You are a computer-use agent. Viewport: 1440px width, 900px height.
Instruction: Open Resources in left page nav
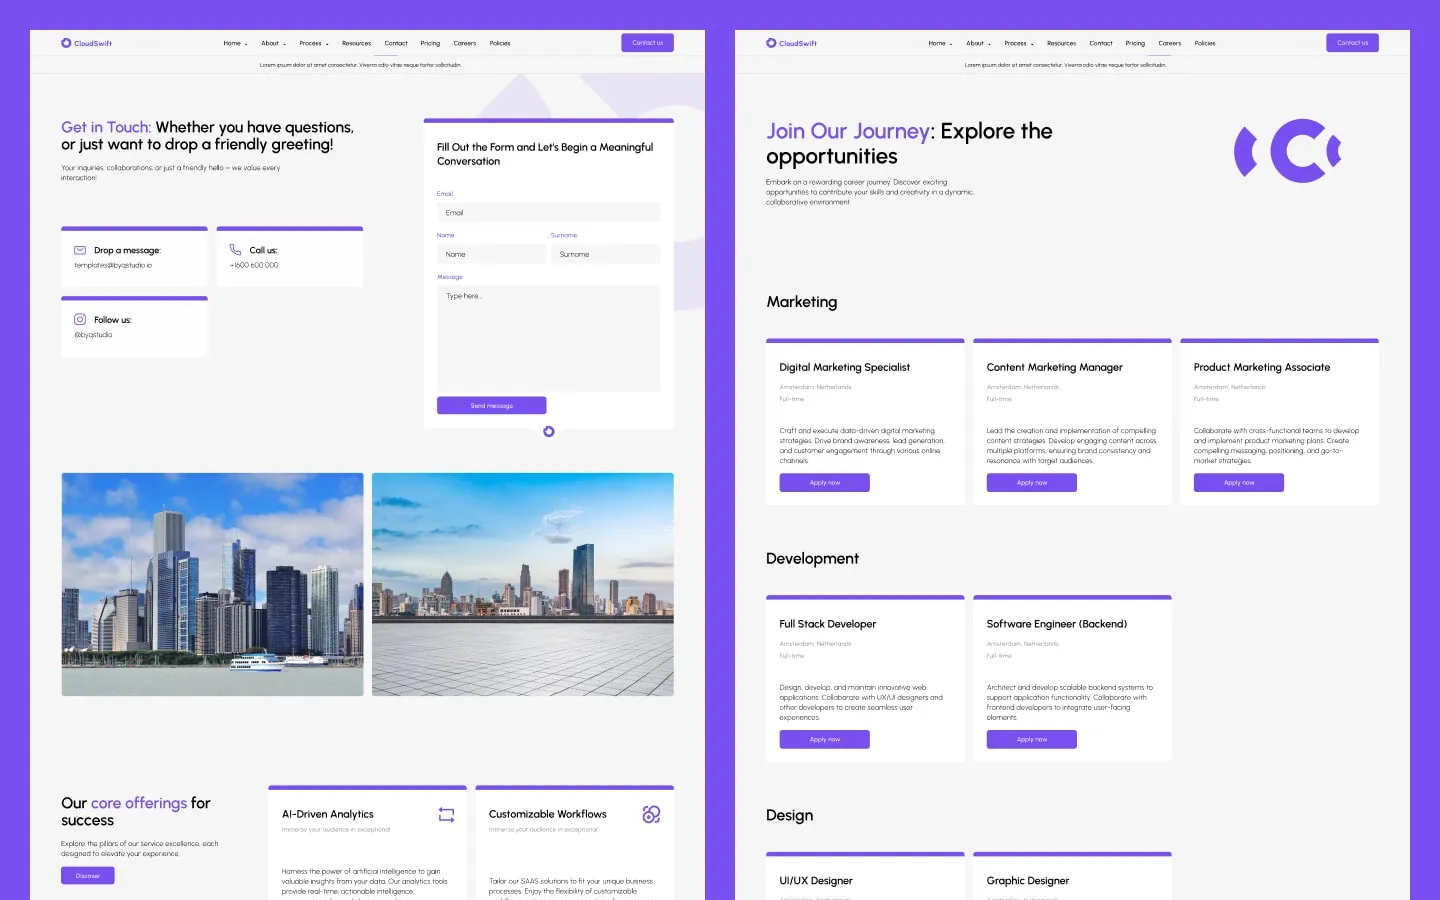click(x=356, y=43)
